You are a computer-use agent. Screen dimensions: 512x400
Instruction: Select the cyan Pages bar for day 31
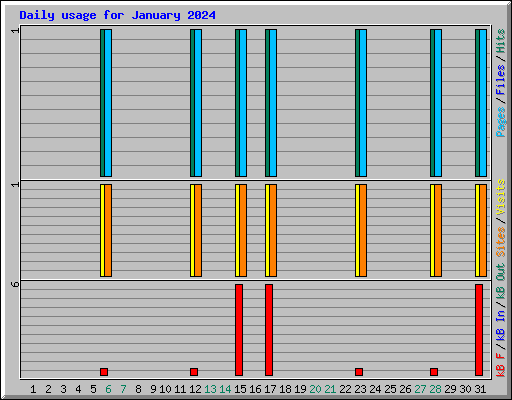tap(483, 103)
